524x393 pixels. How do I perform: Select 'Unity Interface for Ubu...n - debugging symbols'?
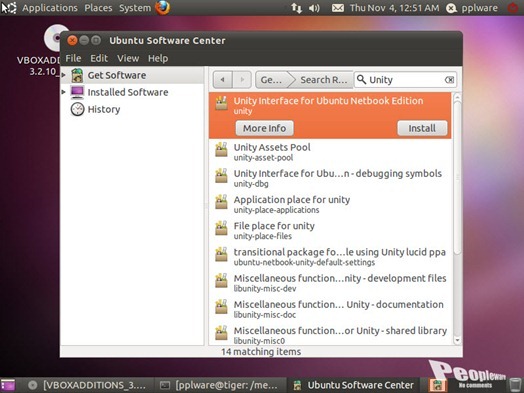pos(330,178)
